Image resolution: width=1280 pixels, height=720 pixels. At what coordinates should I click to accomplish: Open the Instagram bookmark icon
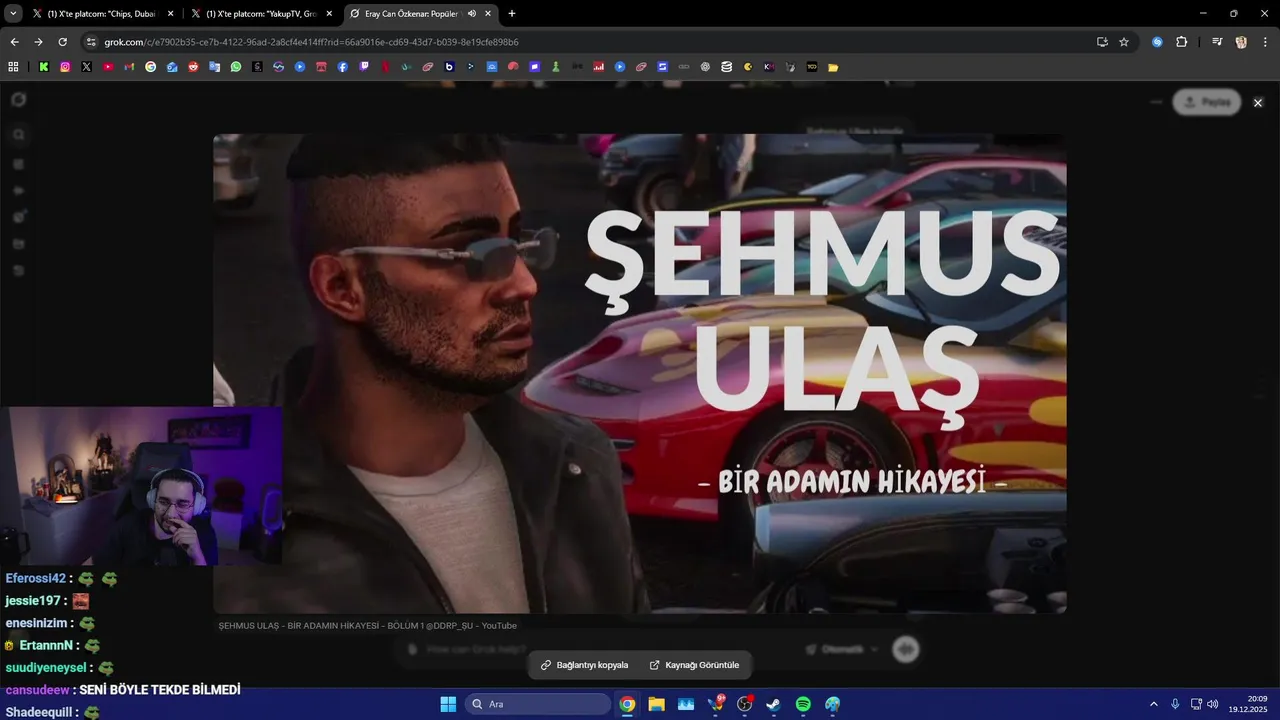coord(65,67)
